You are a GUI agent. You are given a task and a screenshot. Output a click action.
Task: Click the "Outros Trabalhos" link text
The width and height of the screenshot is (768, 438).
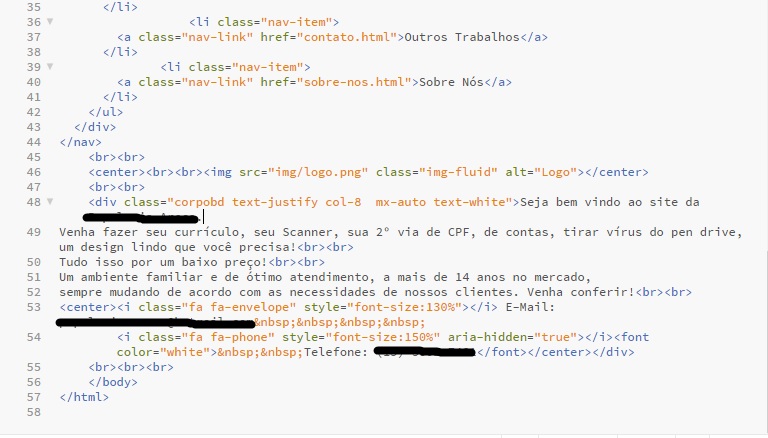tap(461, 37)
